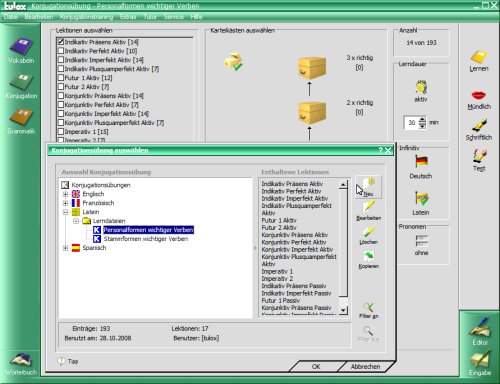Check Futur 2 Aktiv [7]
The height and width of the screenshot is (384, 500).
click(61, 87)
